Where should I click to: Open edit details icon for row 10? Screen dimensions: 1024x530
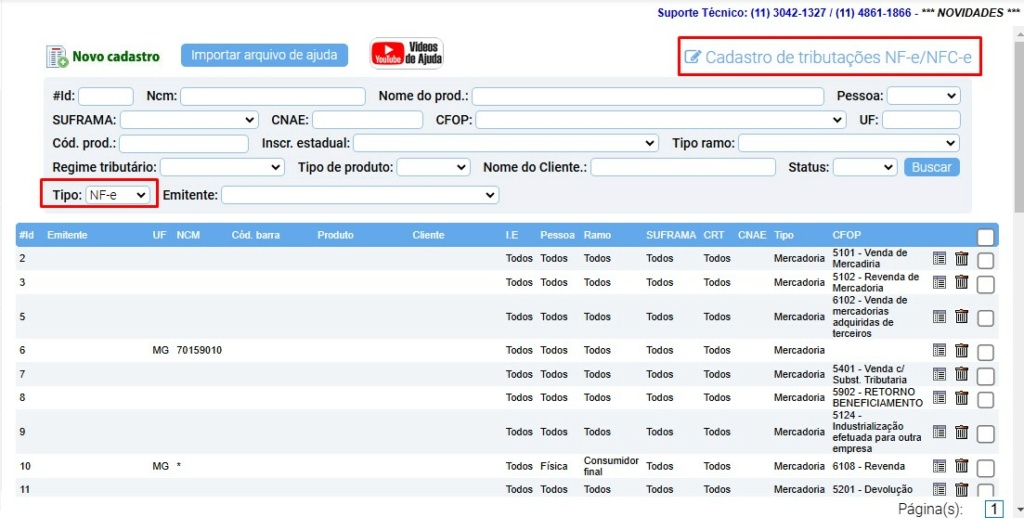(x=939, y=466)
